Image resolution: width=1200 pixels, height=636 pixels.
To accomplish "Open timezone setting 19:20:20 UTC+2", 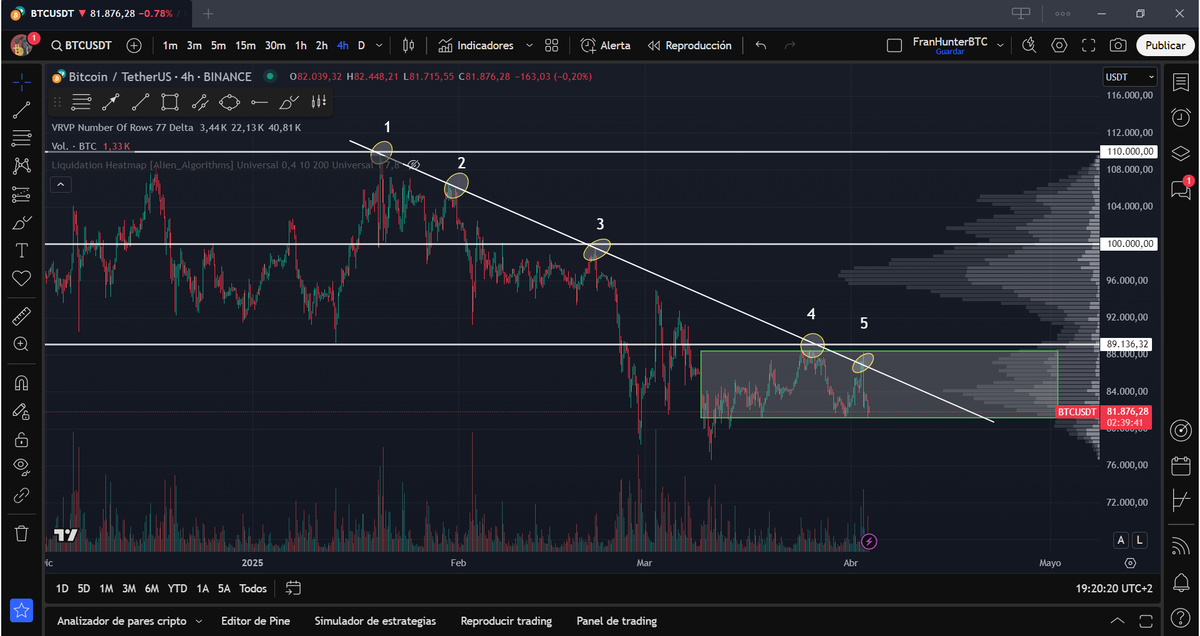I will tap(1114, 589).
